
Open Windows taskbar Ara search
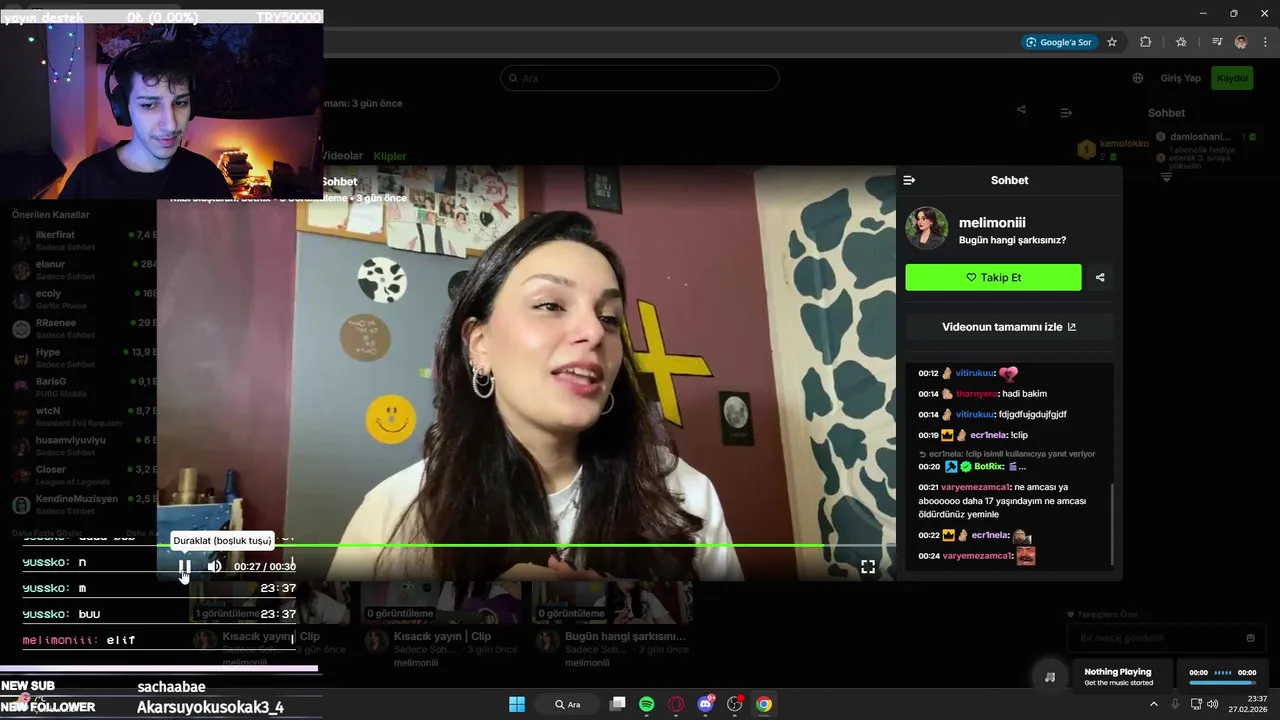569,704
